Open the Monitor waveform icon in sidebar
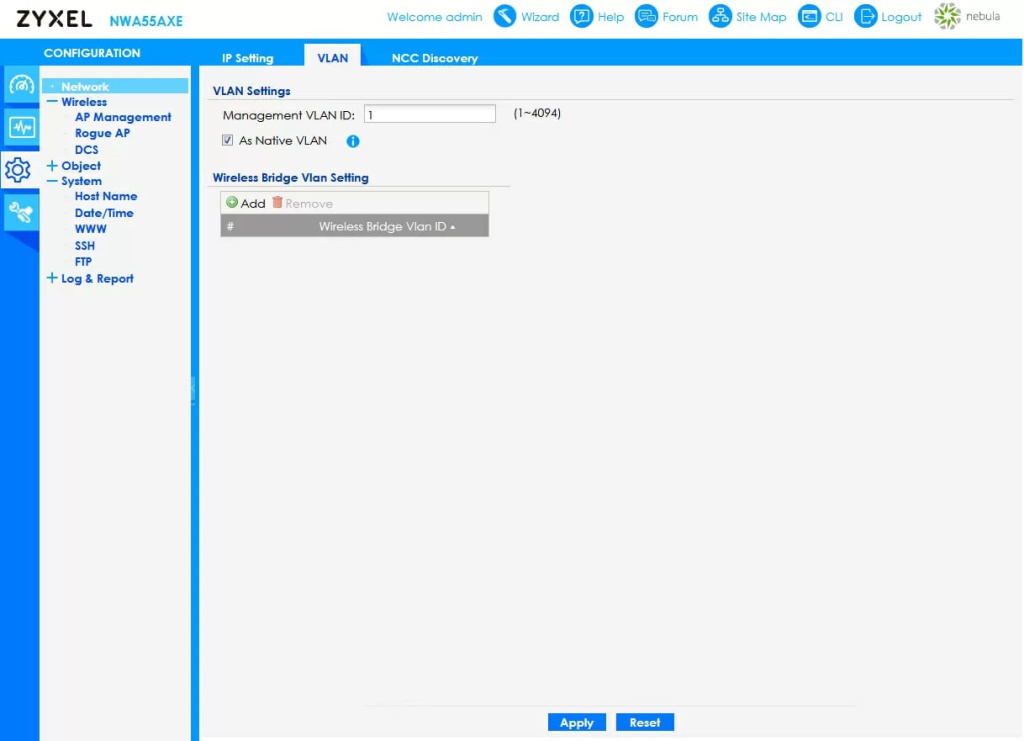 pyautogui.click(x=21, y=127)
